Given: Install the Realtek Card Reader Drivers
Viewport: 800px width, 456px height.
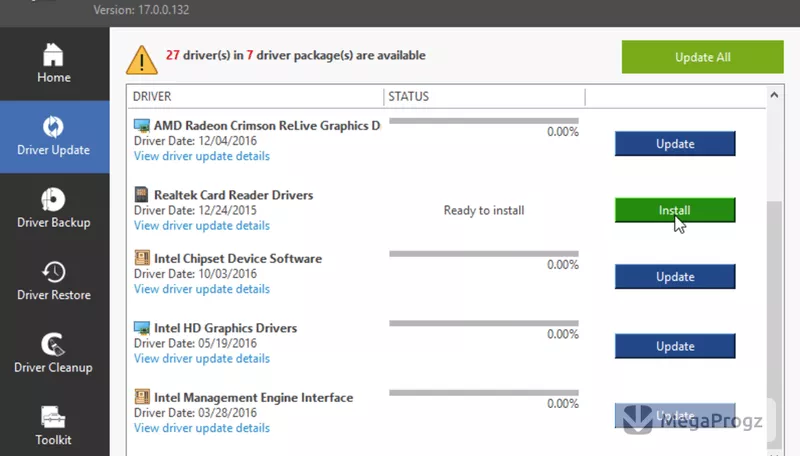Looking at the screenshot, I should click(675, 210).
